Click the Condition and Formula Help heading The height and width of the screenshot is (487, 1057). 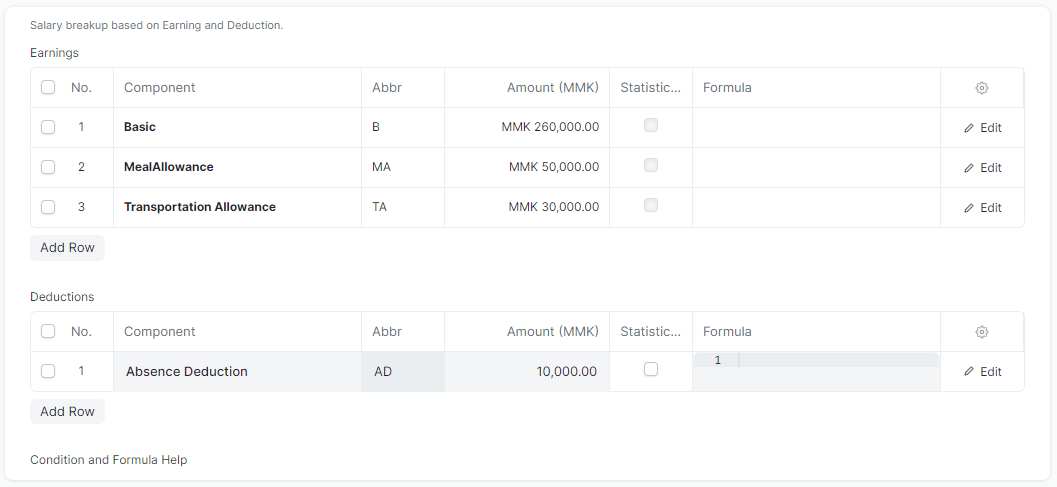click(x=109, y=460)
